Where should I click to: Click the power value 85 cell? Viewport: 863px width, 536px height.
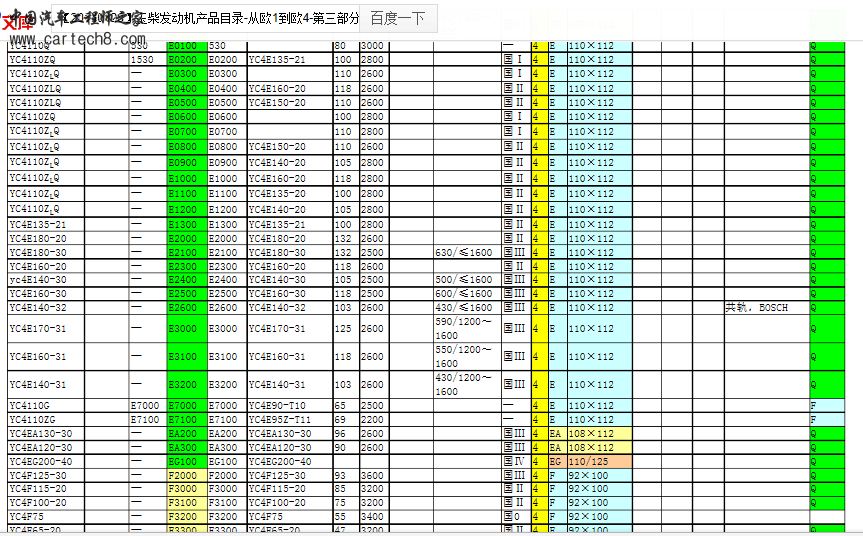(346, 489)
